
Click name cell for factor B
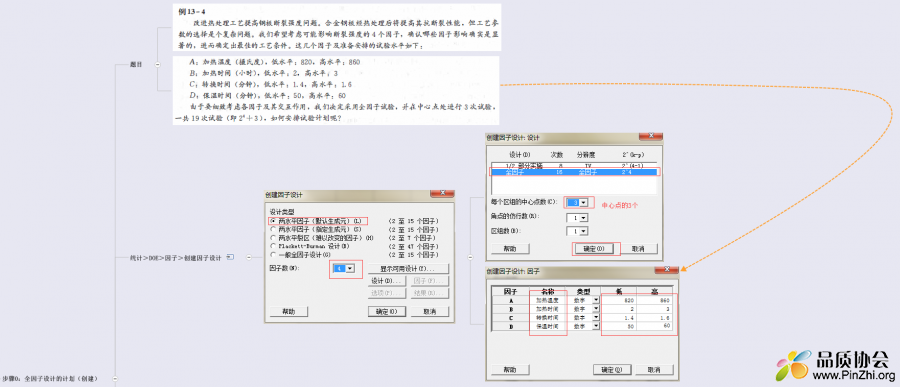tap(548, 308)
